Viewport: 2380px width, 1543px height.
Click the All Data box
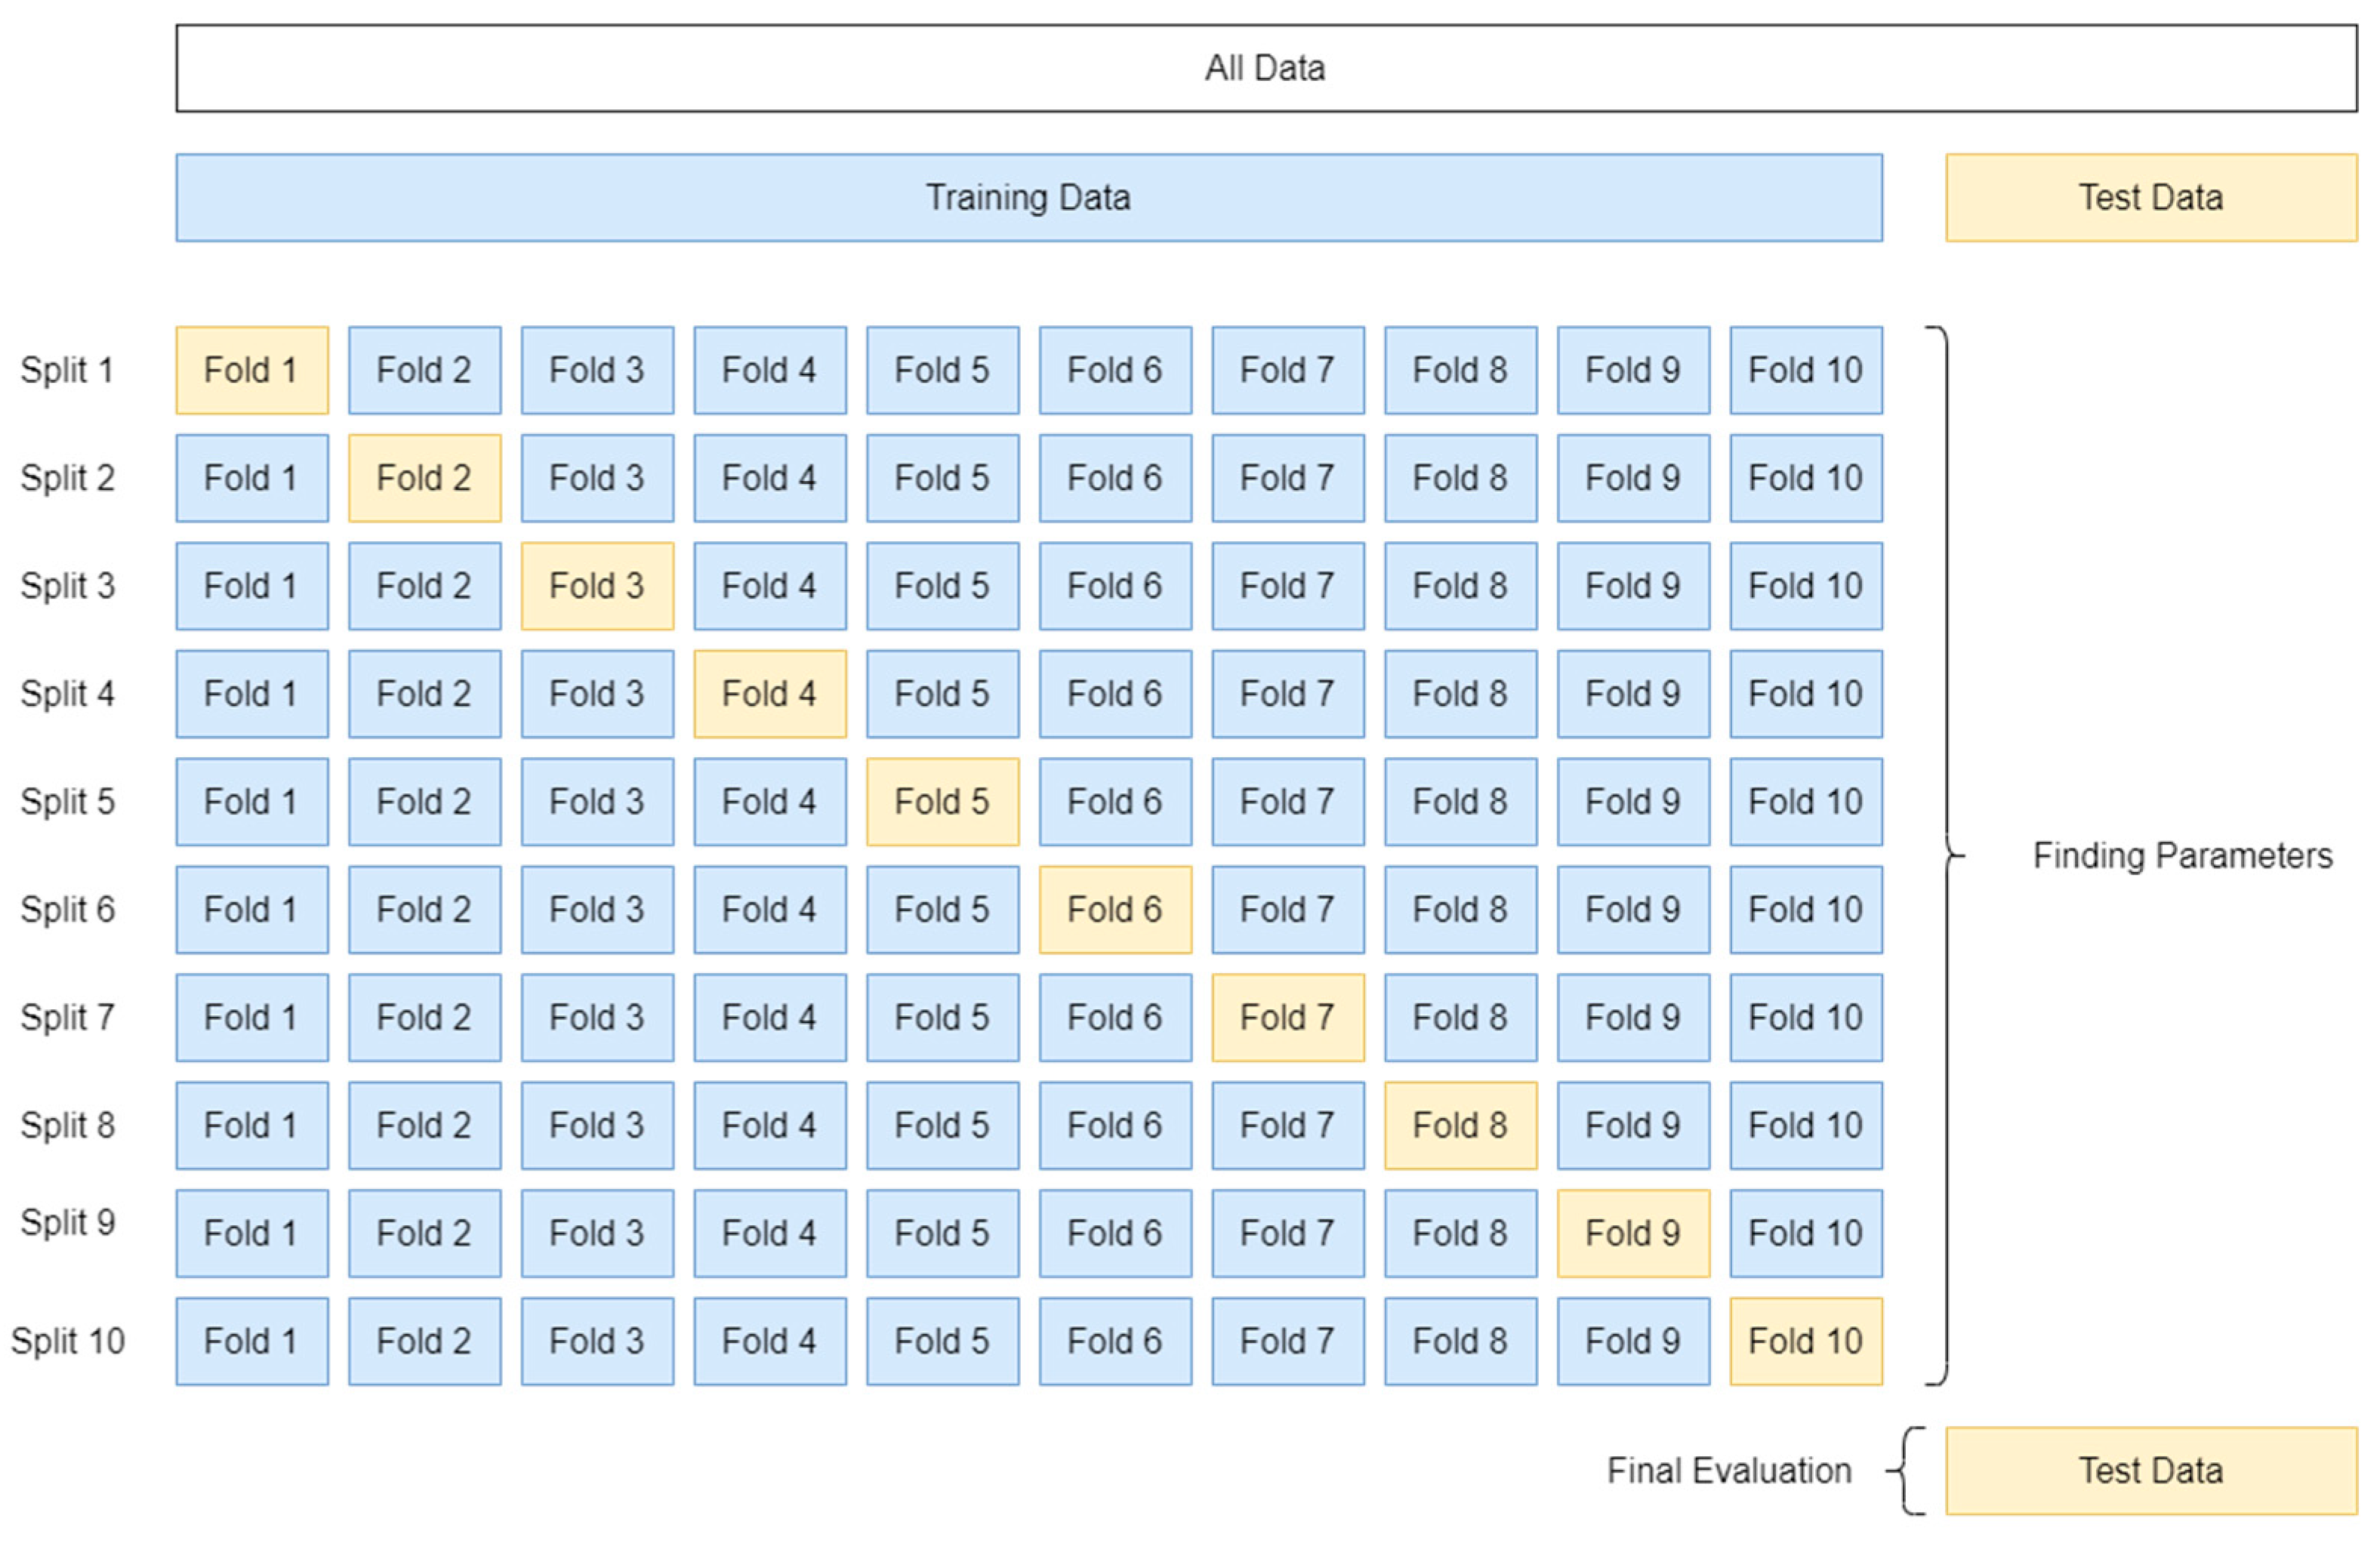click(1265, 68)
